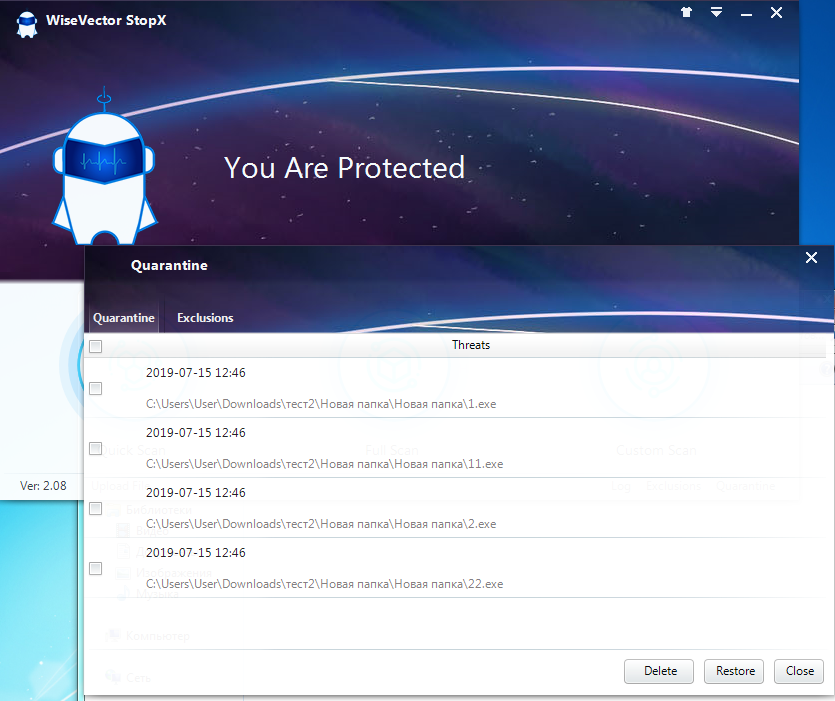Open the main menu dropdown arrow icon

tap(716, 12)
